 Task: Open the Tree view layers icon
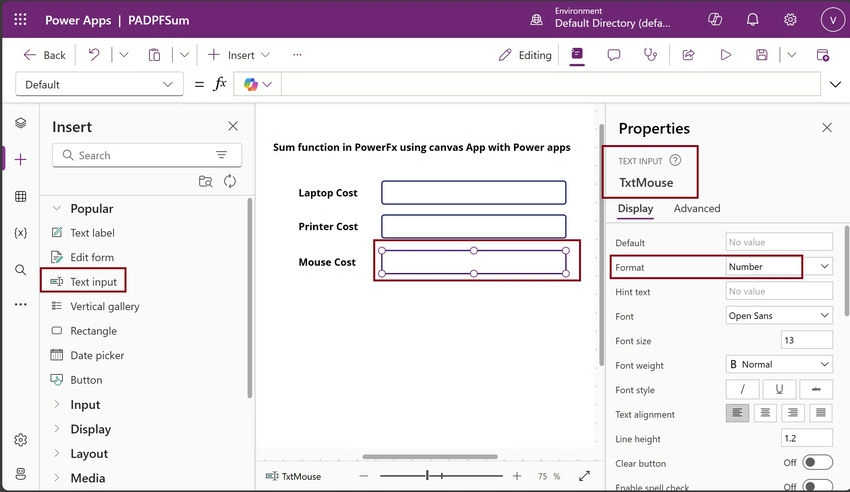21,123
